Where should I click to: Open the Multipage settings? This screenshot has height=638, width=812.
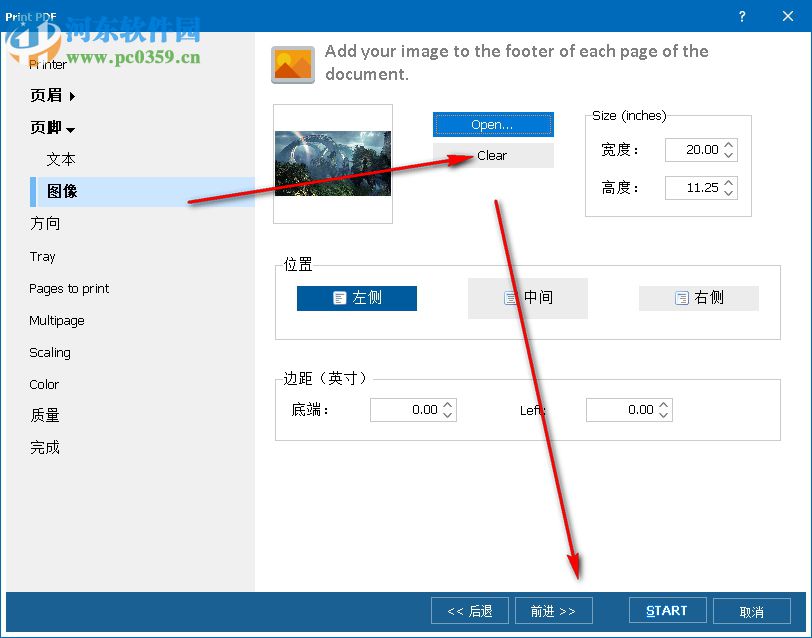coord(56,320)
